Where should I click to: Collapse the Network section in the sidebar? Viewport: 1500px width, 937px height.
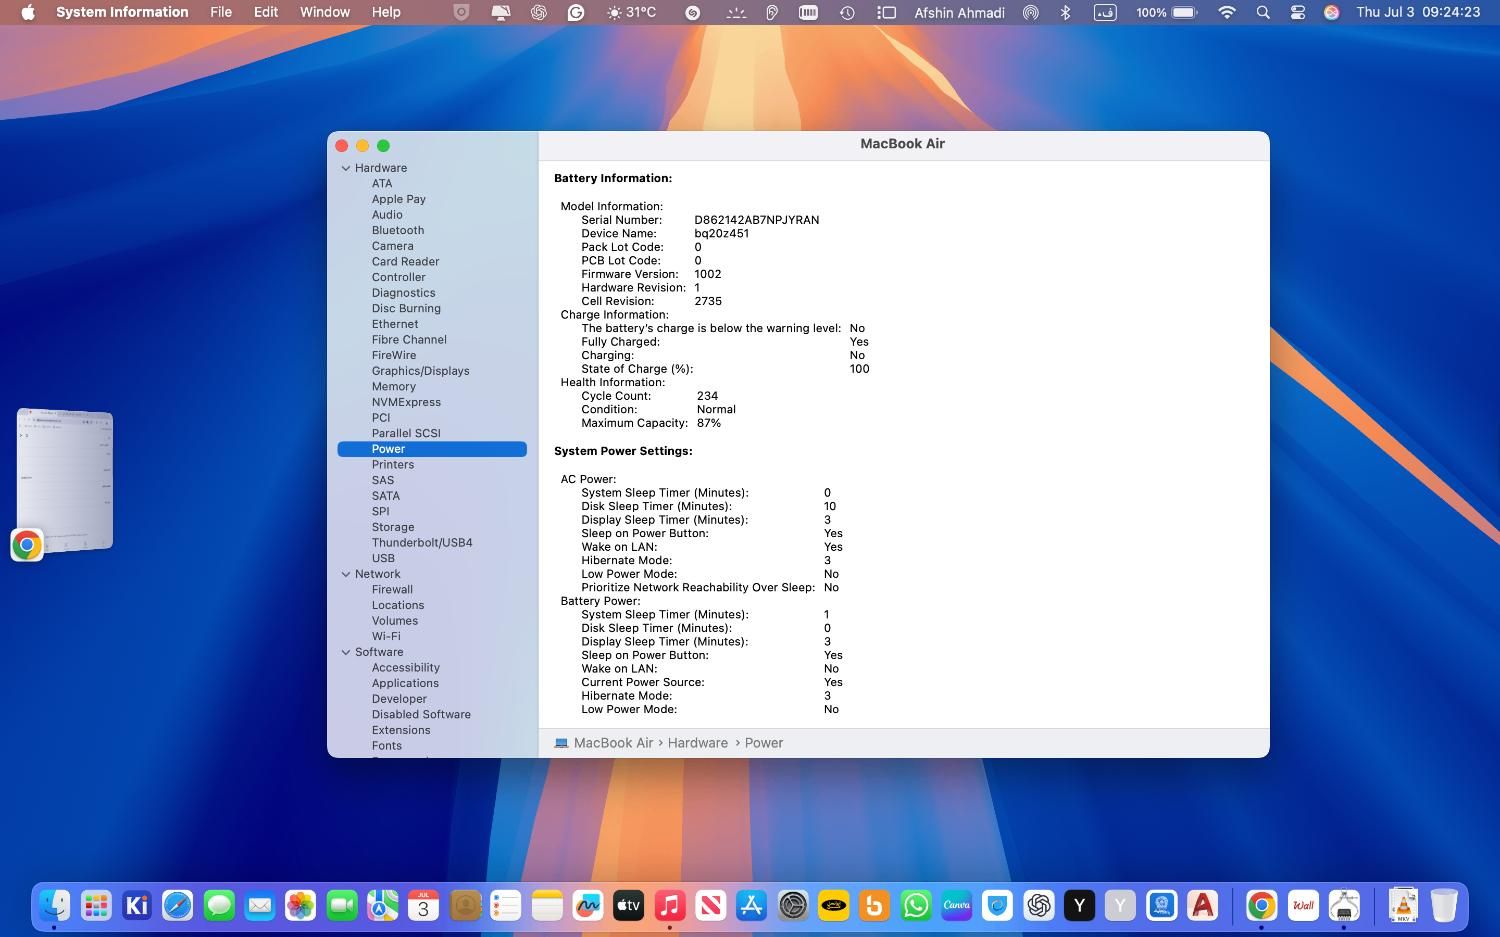346,574
